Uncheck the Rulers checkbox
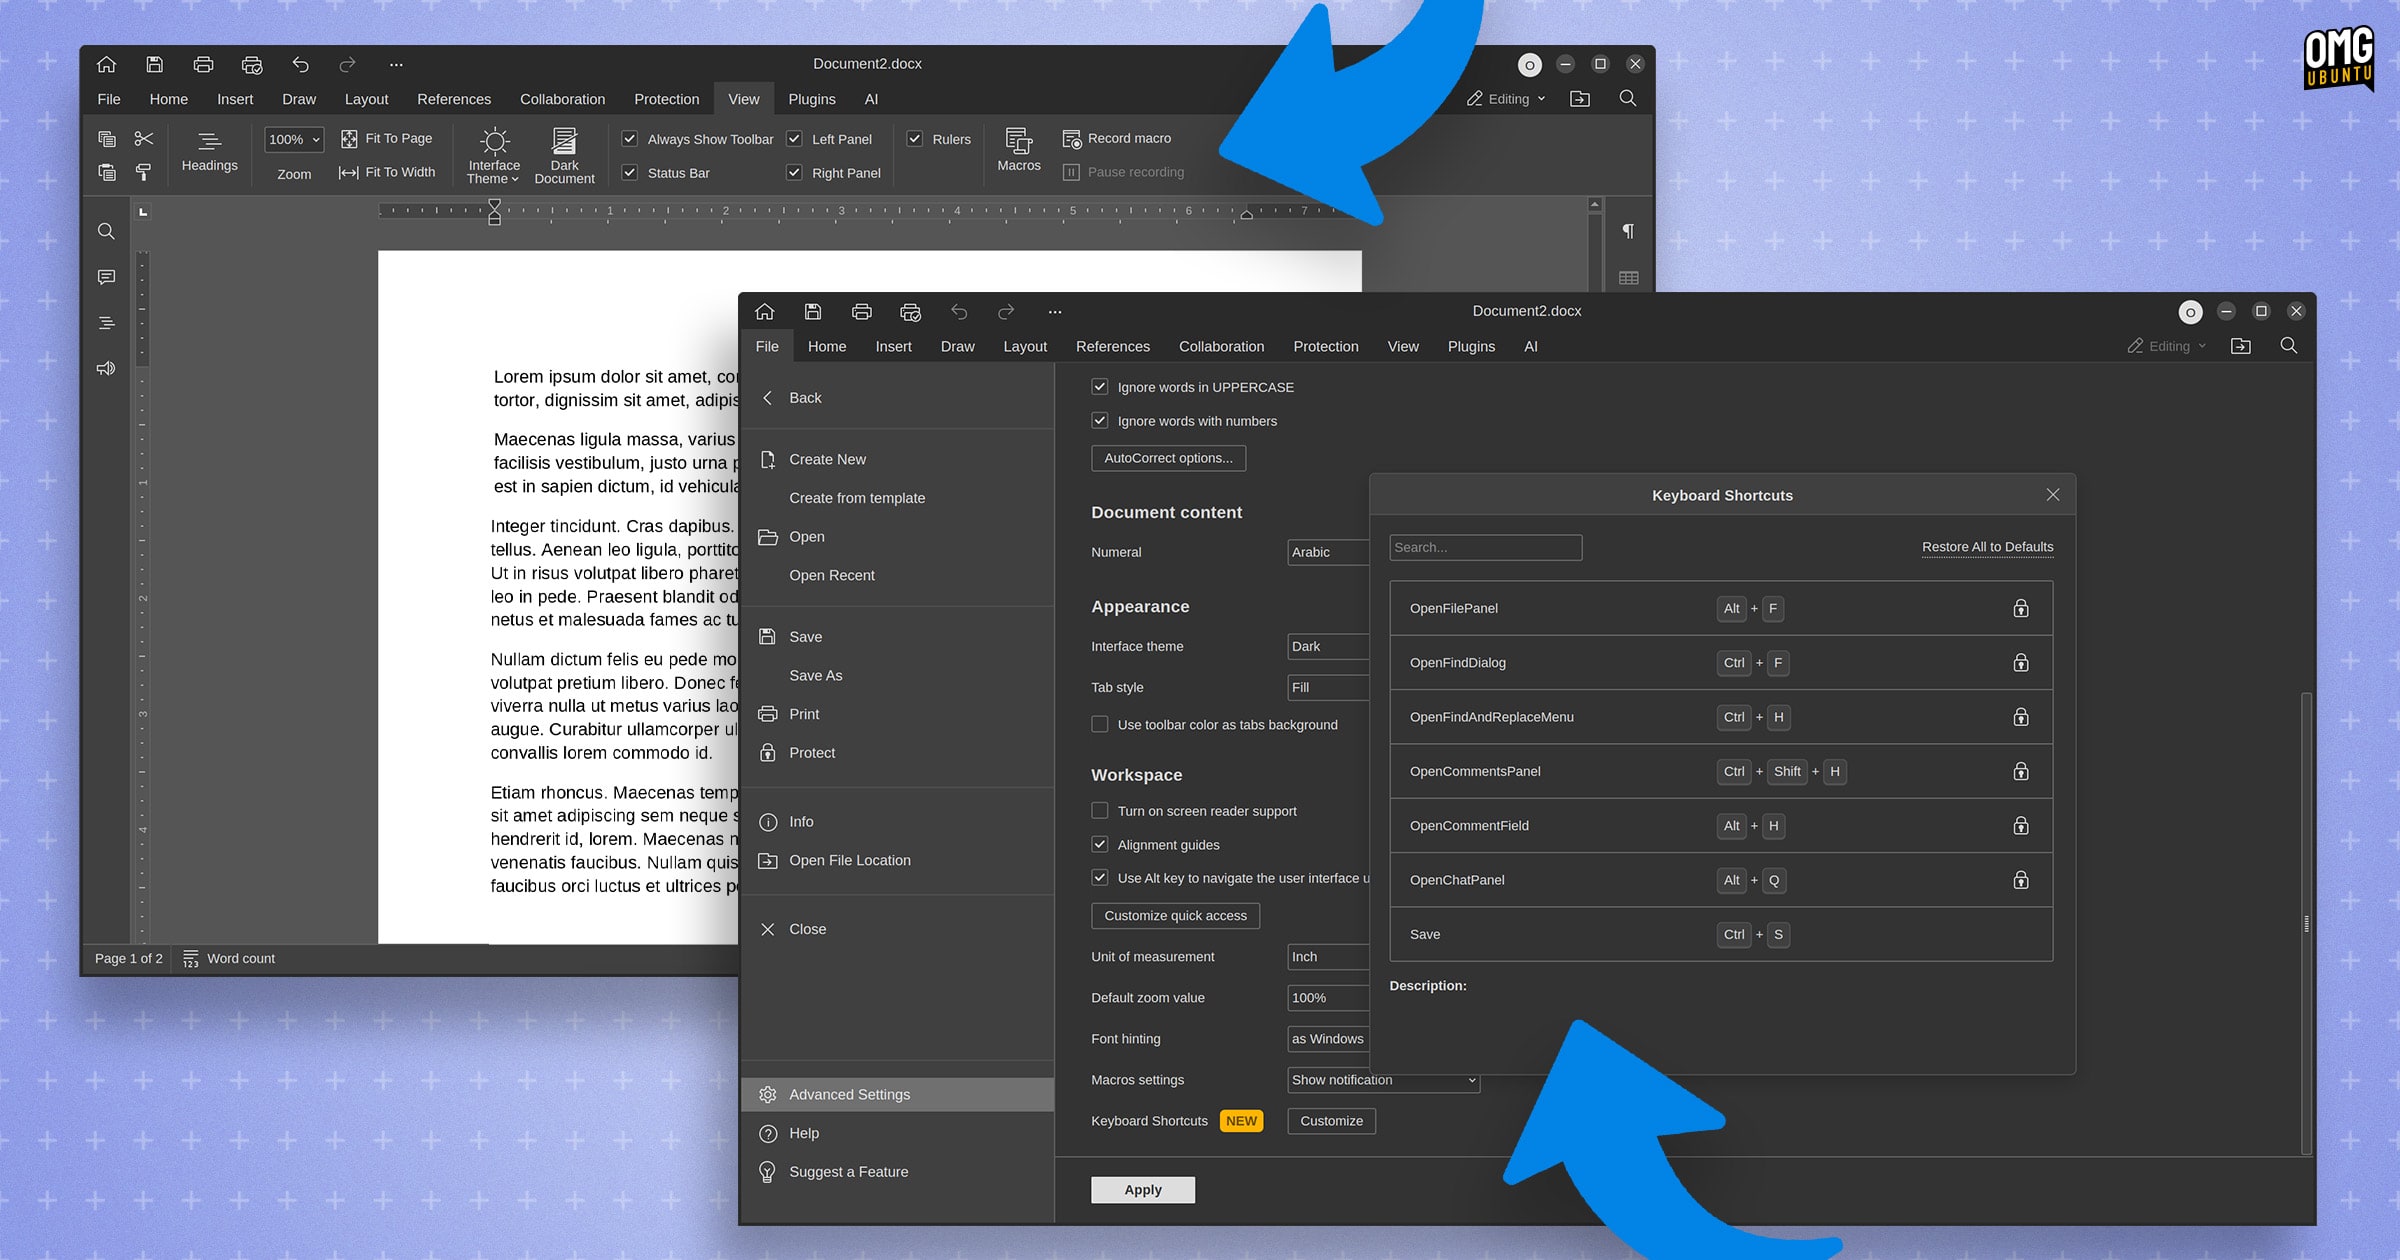Viewport: 2400px width, 1260px height. click(914, 139)
